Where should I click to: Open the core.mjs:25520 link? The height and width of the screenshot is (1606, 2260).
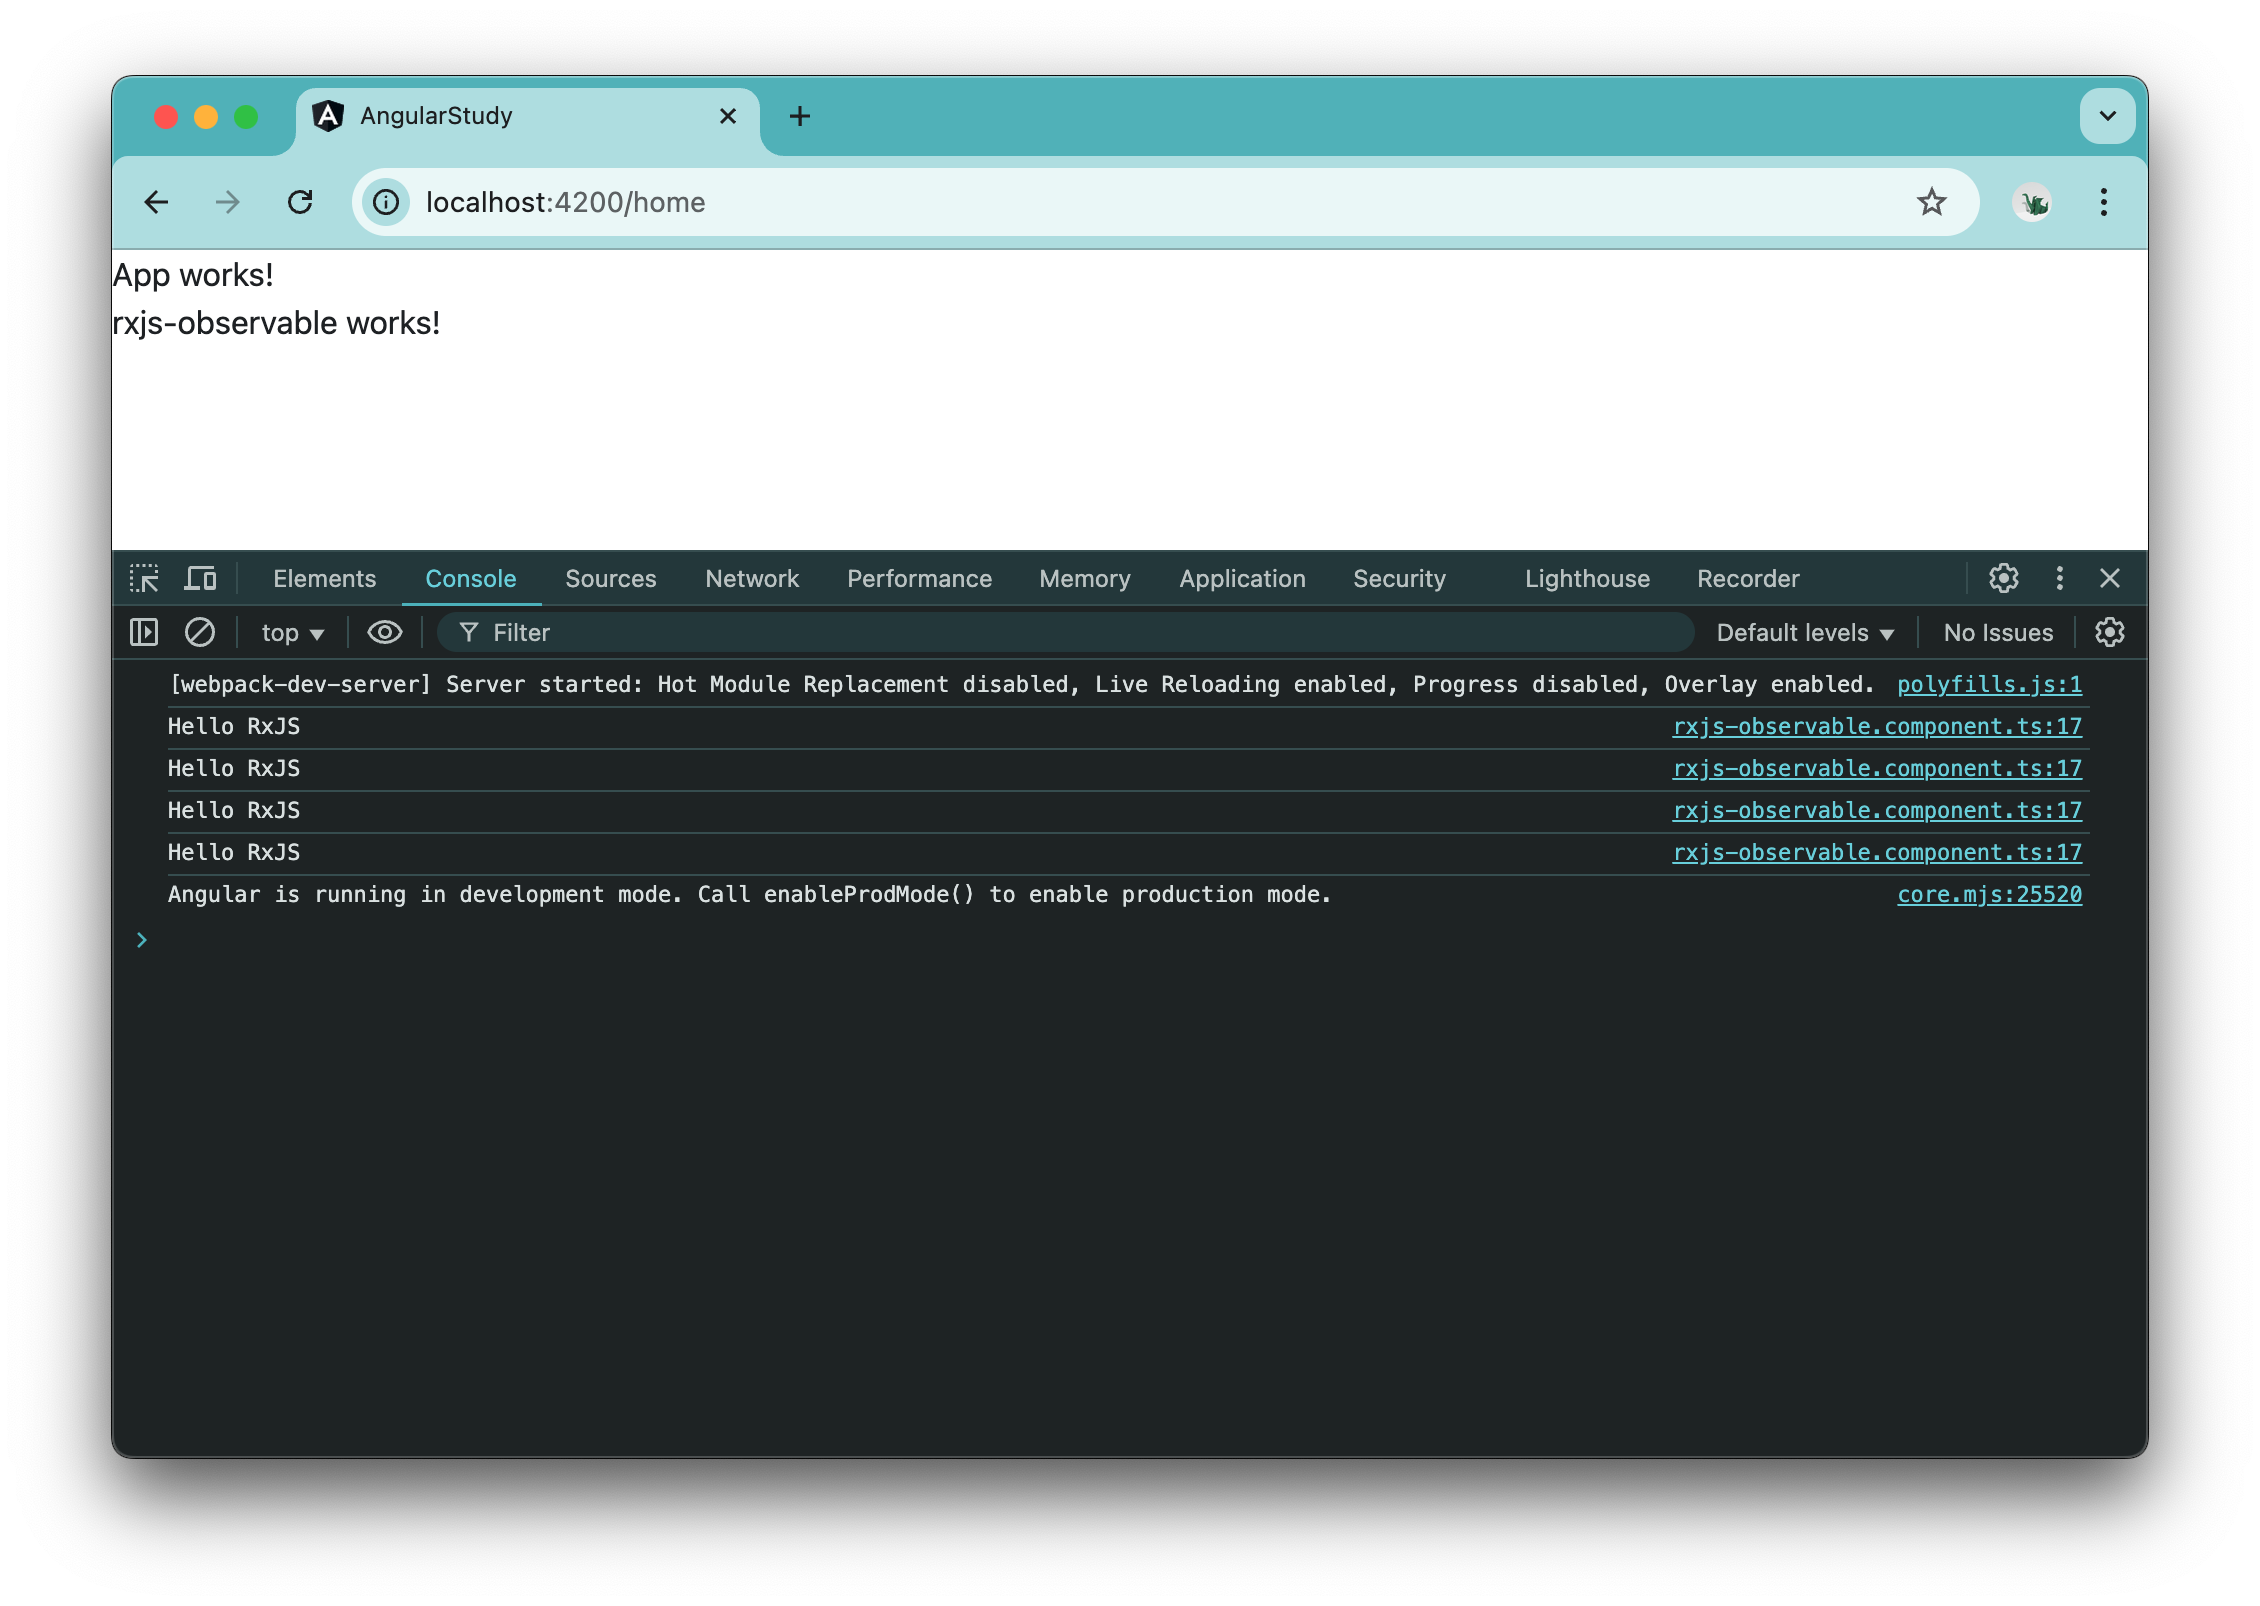(x=1989, y=894)
